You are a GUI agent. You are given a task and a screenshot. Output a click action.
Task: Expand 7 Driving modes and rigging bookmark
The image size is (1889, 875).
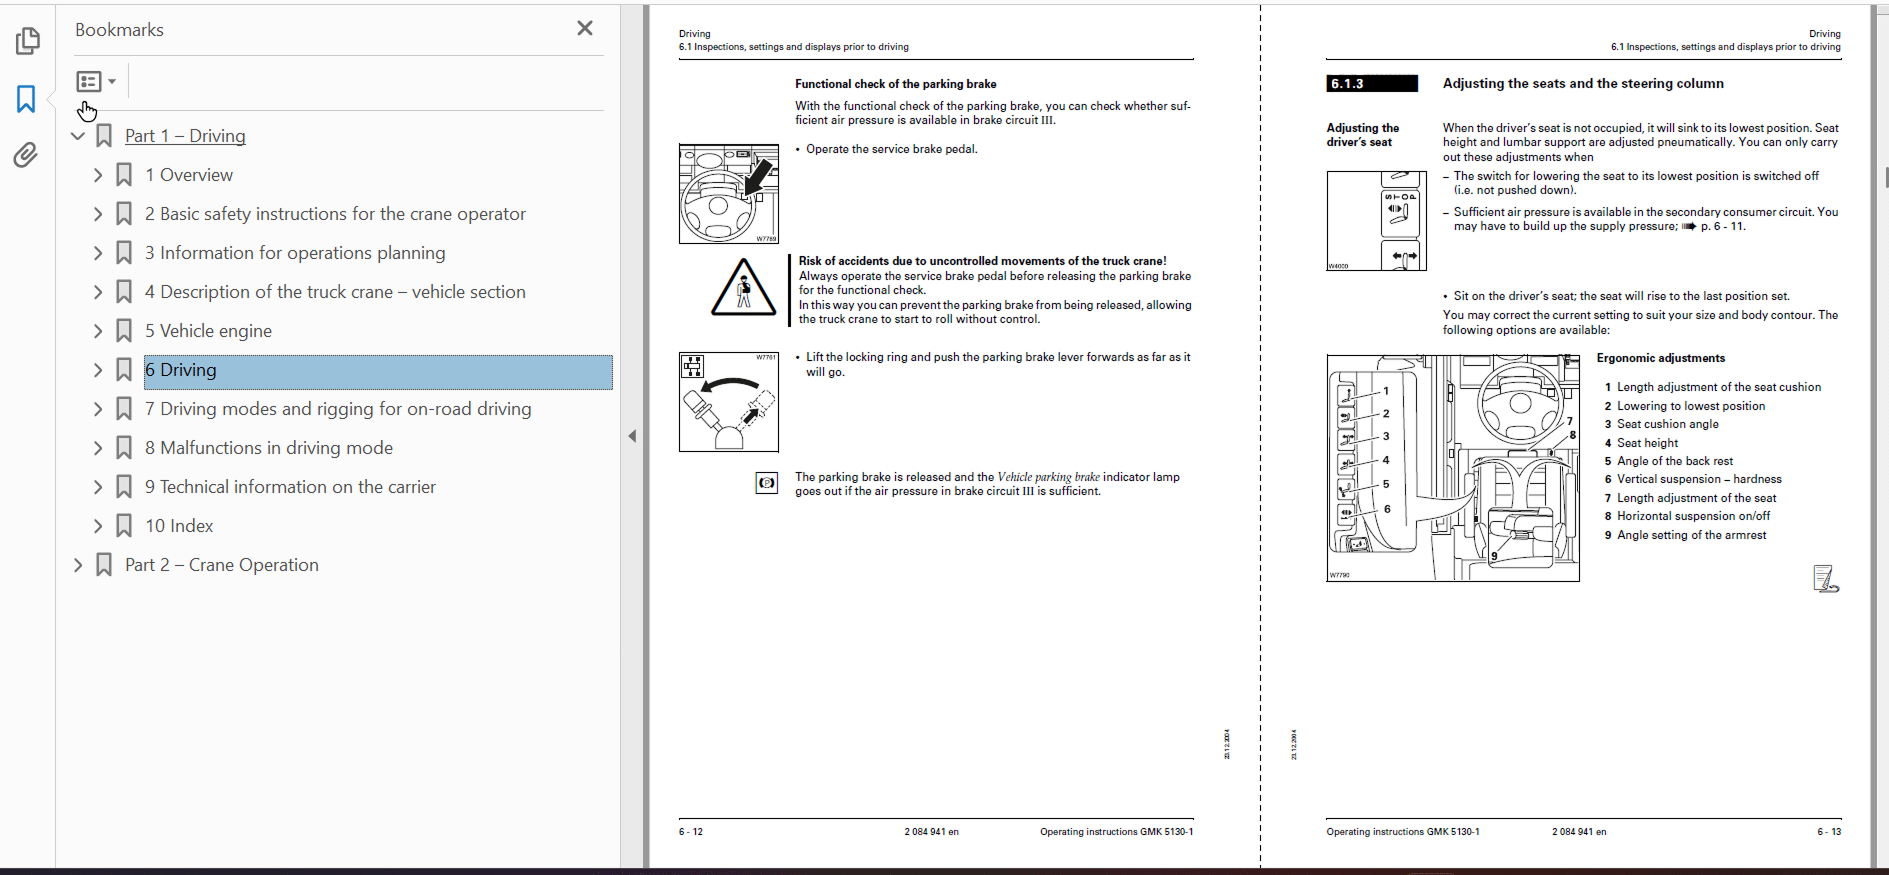point(98,409)
